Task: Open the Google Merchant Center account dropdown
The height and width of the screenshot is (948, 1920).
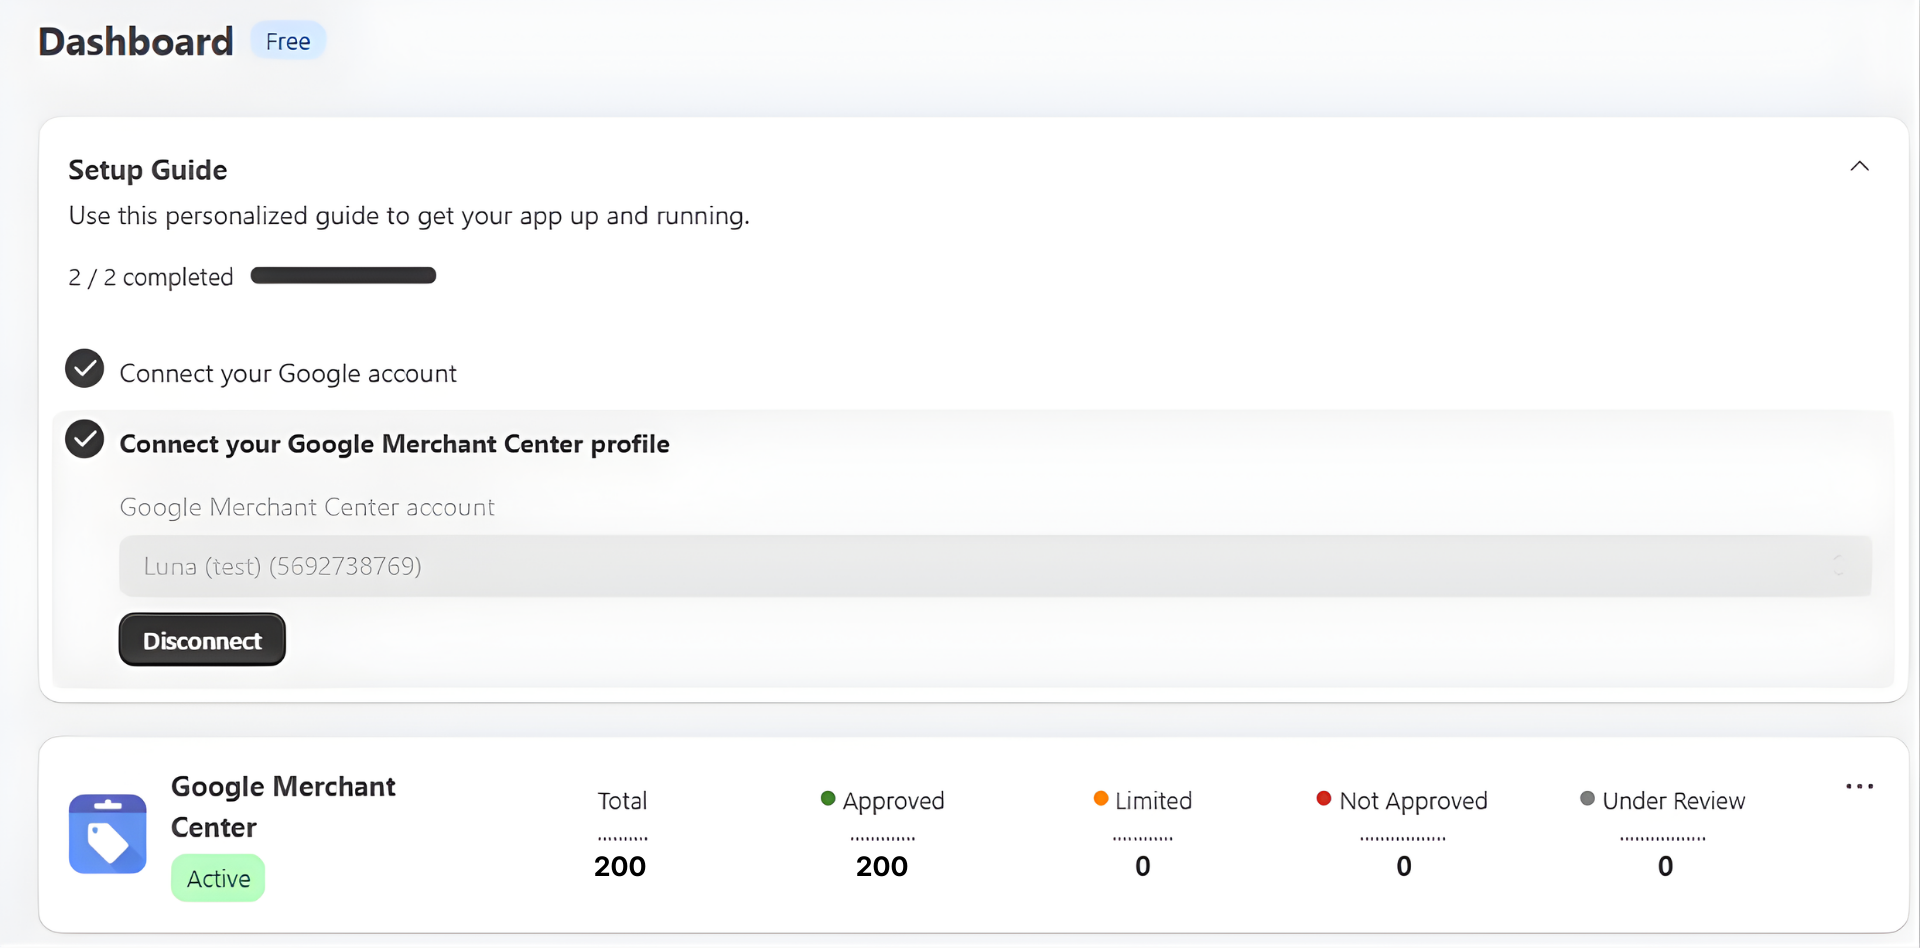Action: pos(994,566)
